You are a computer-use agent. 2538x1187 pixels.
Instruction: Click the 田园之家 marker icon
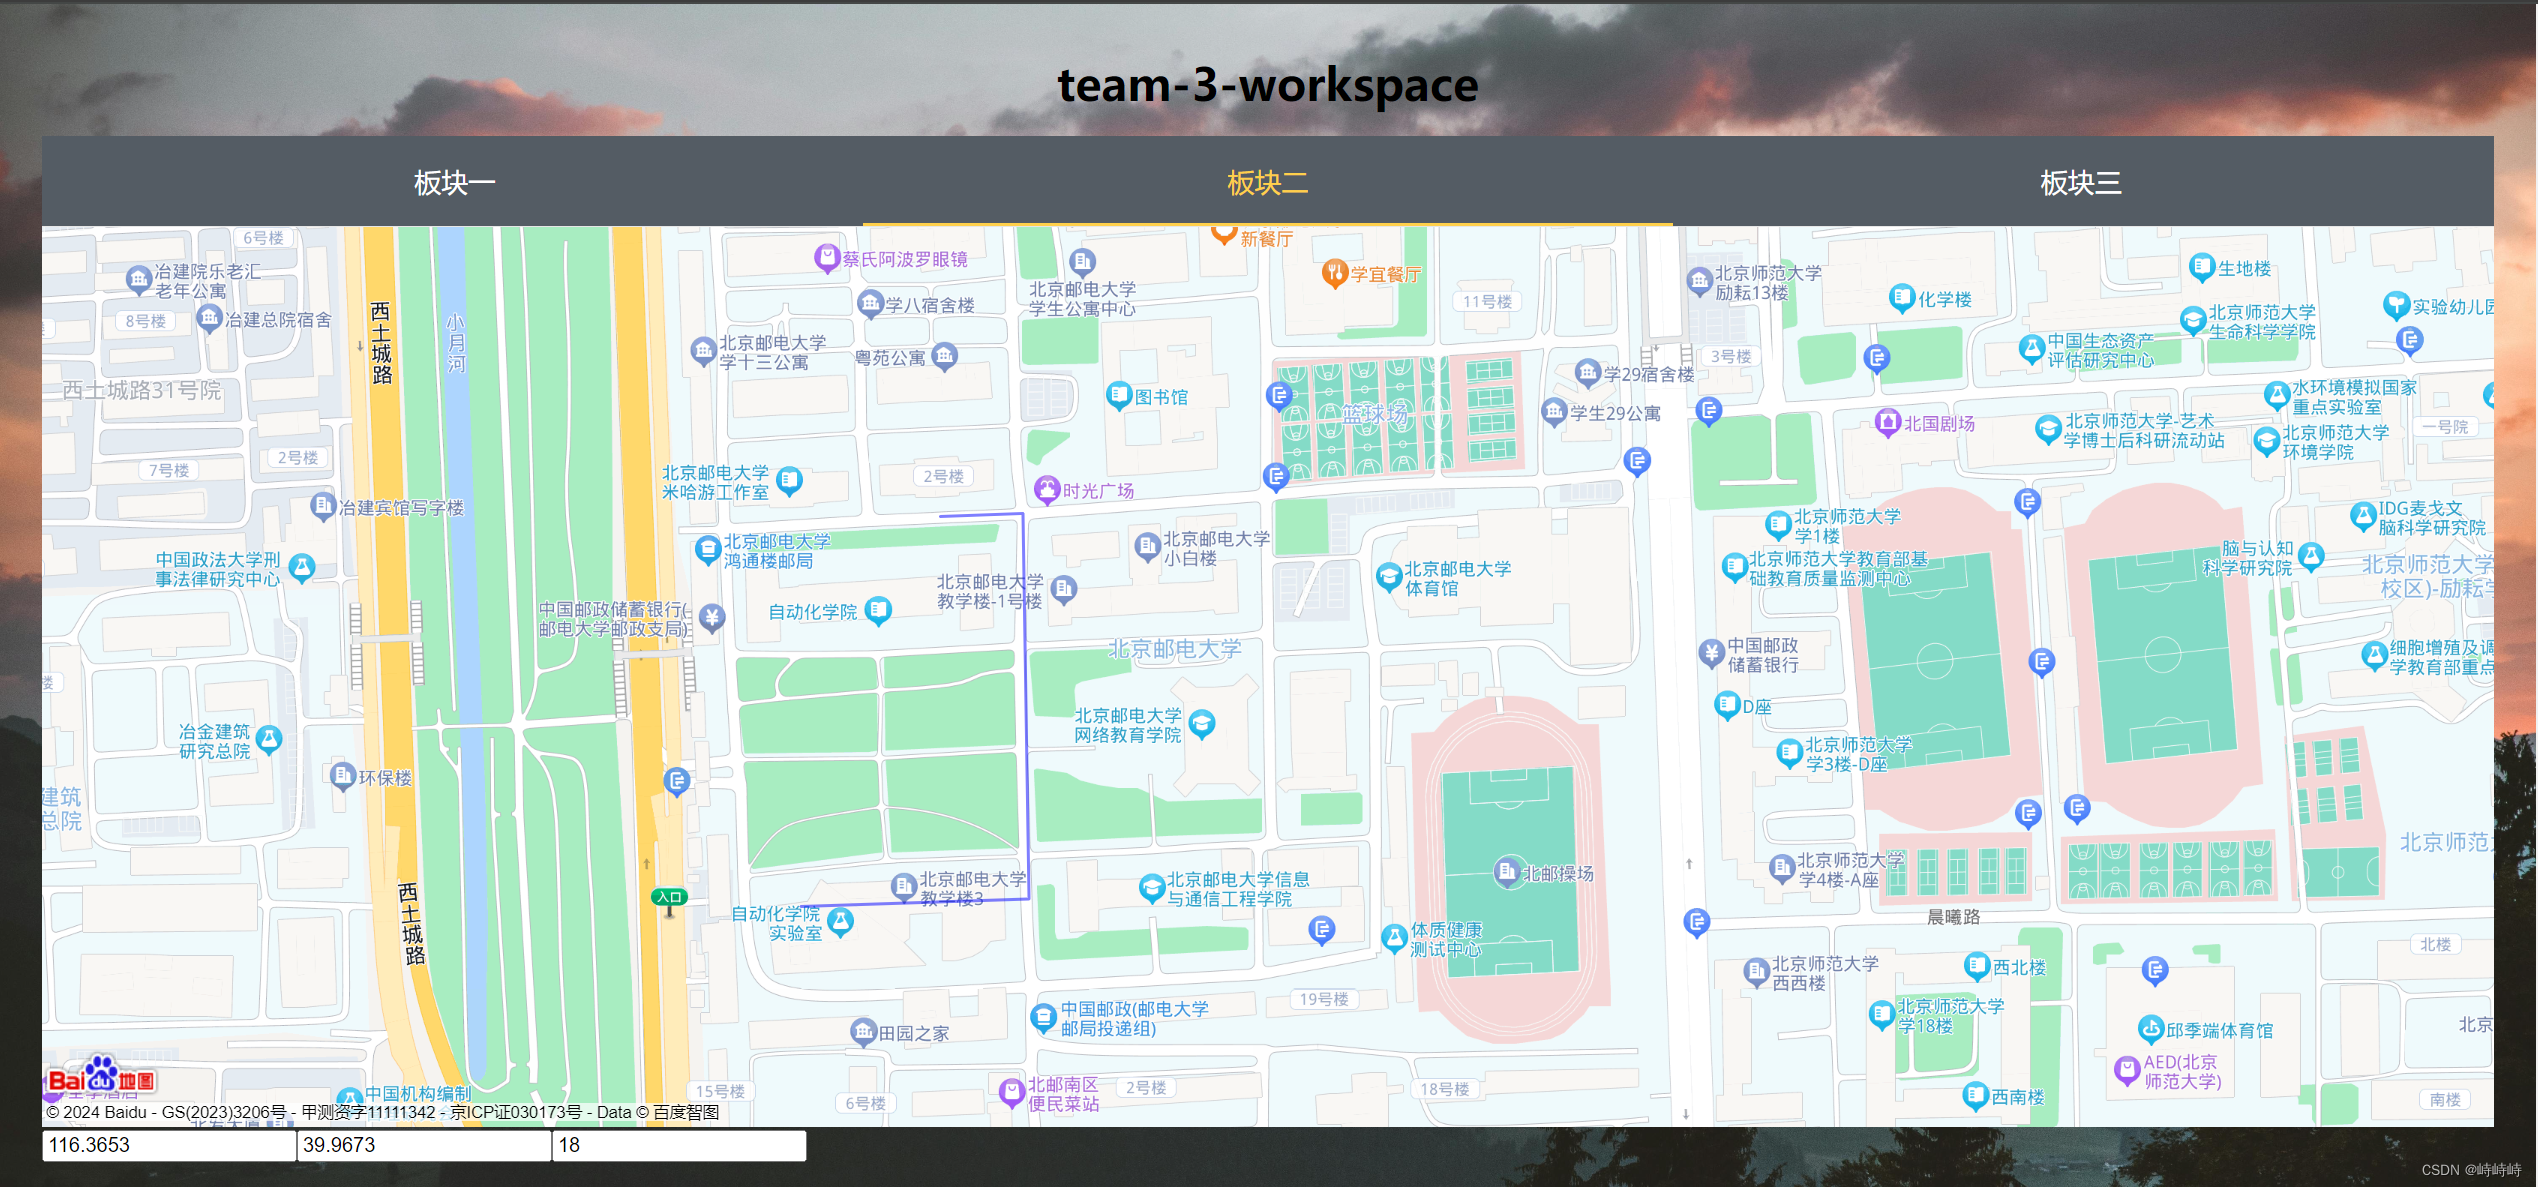point(863,1032)
